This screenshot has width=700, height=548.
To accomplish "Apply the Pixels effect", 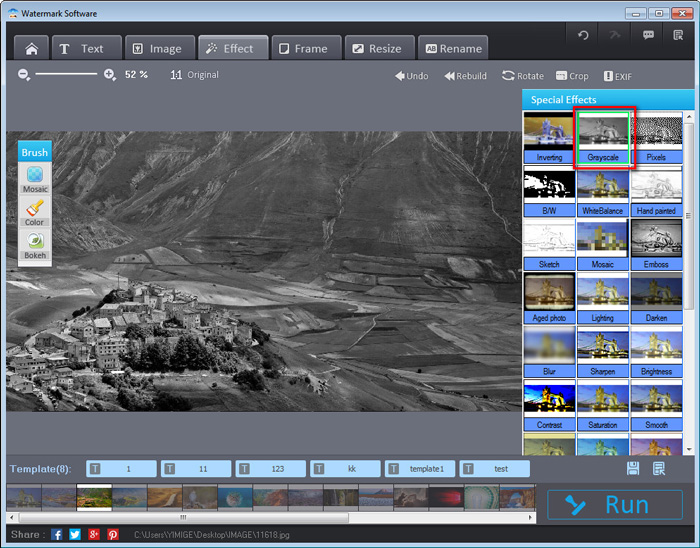I will 656,137.
